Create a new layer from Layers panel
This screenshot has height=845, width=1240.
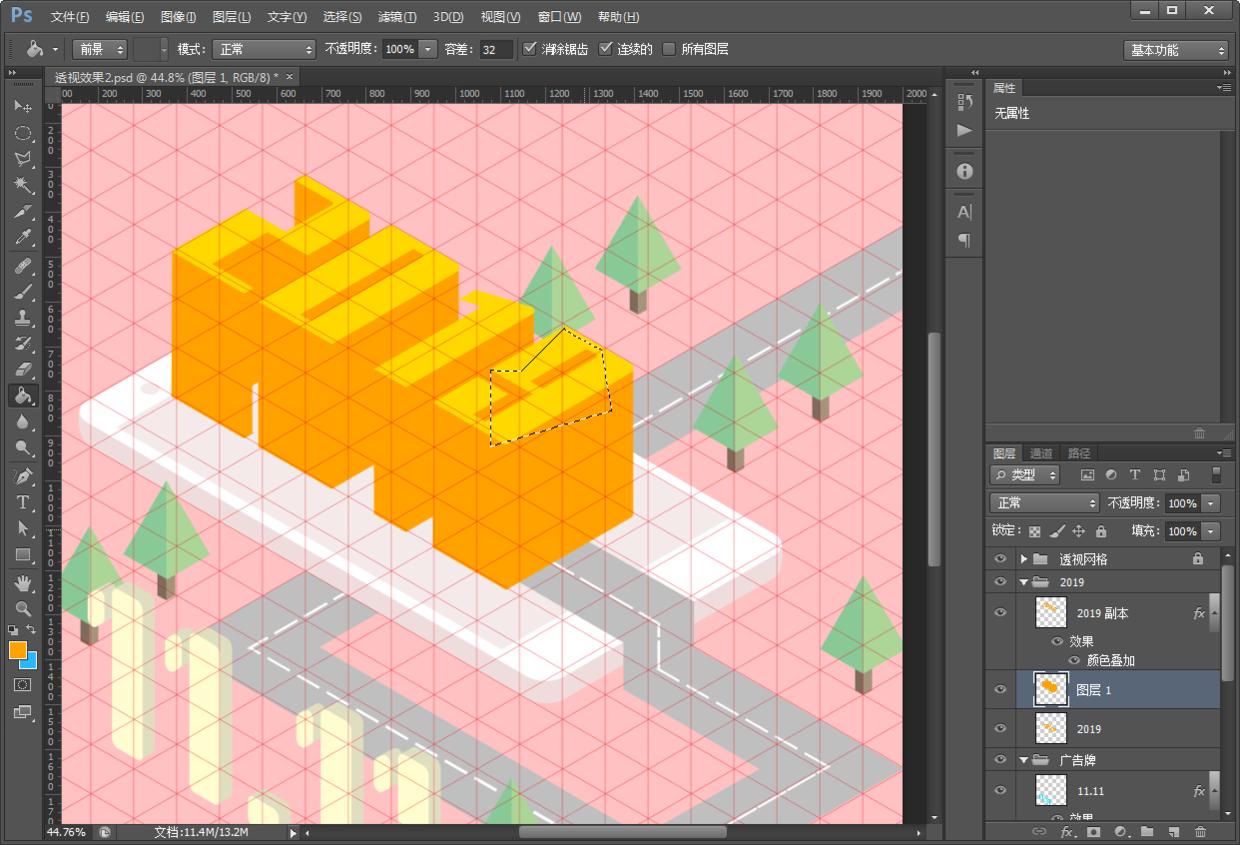tap(1174, 832)
